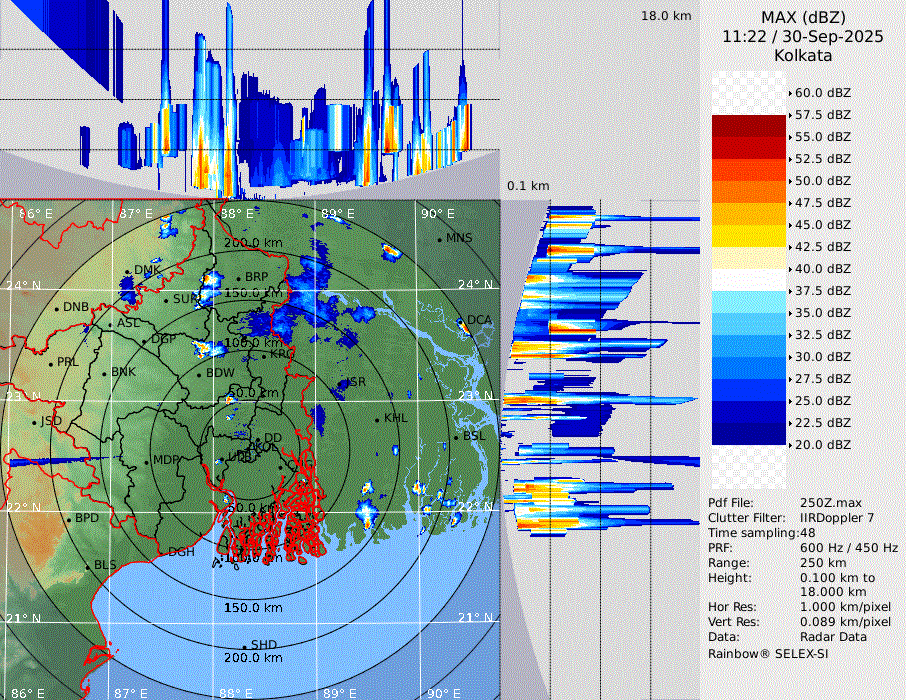Click the yellow 45.0 dBZ legend color

749,236
